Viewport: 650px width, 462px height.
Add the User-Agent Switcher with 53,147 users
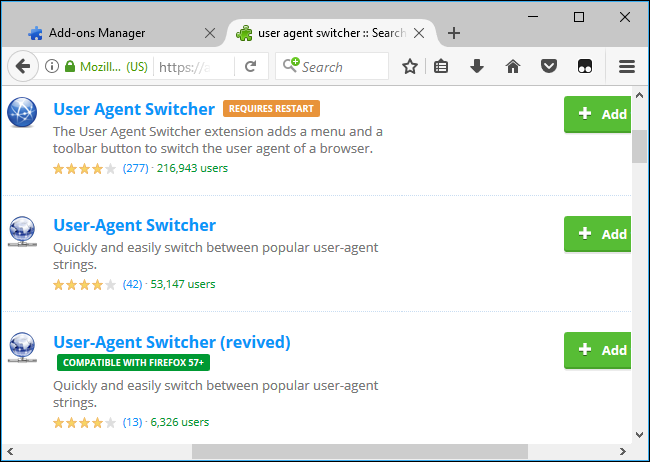point(597,234)
